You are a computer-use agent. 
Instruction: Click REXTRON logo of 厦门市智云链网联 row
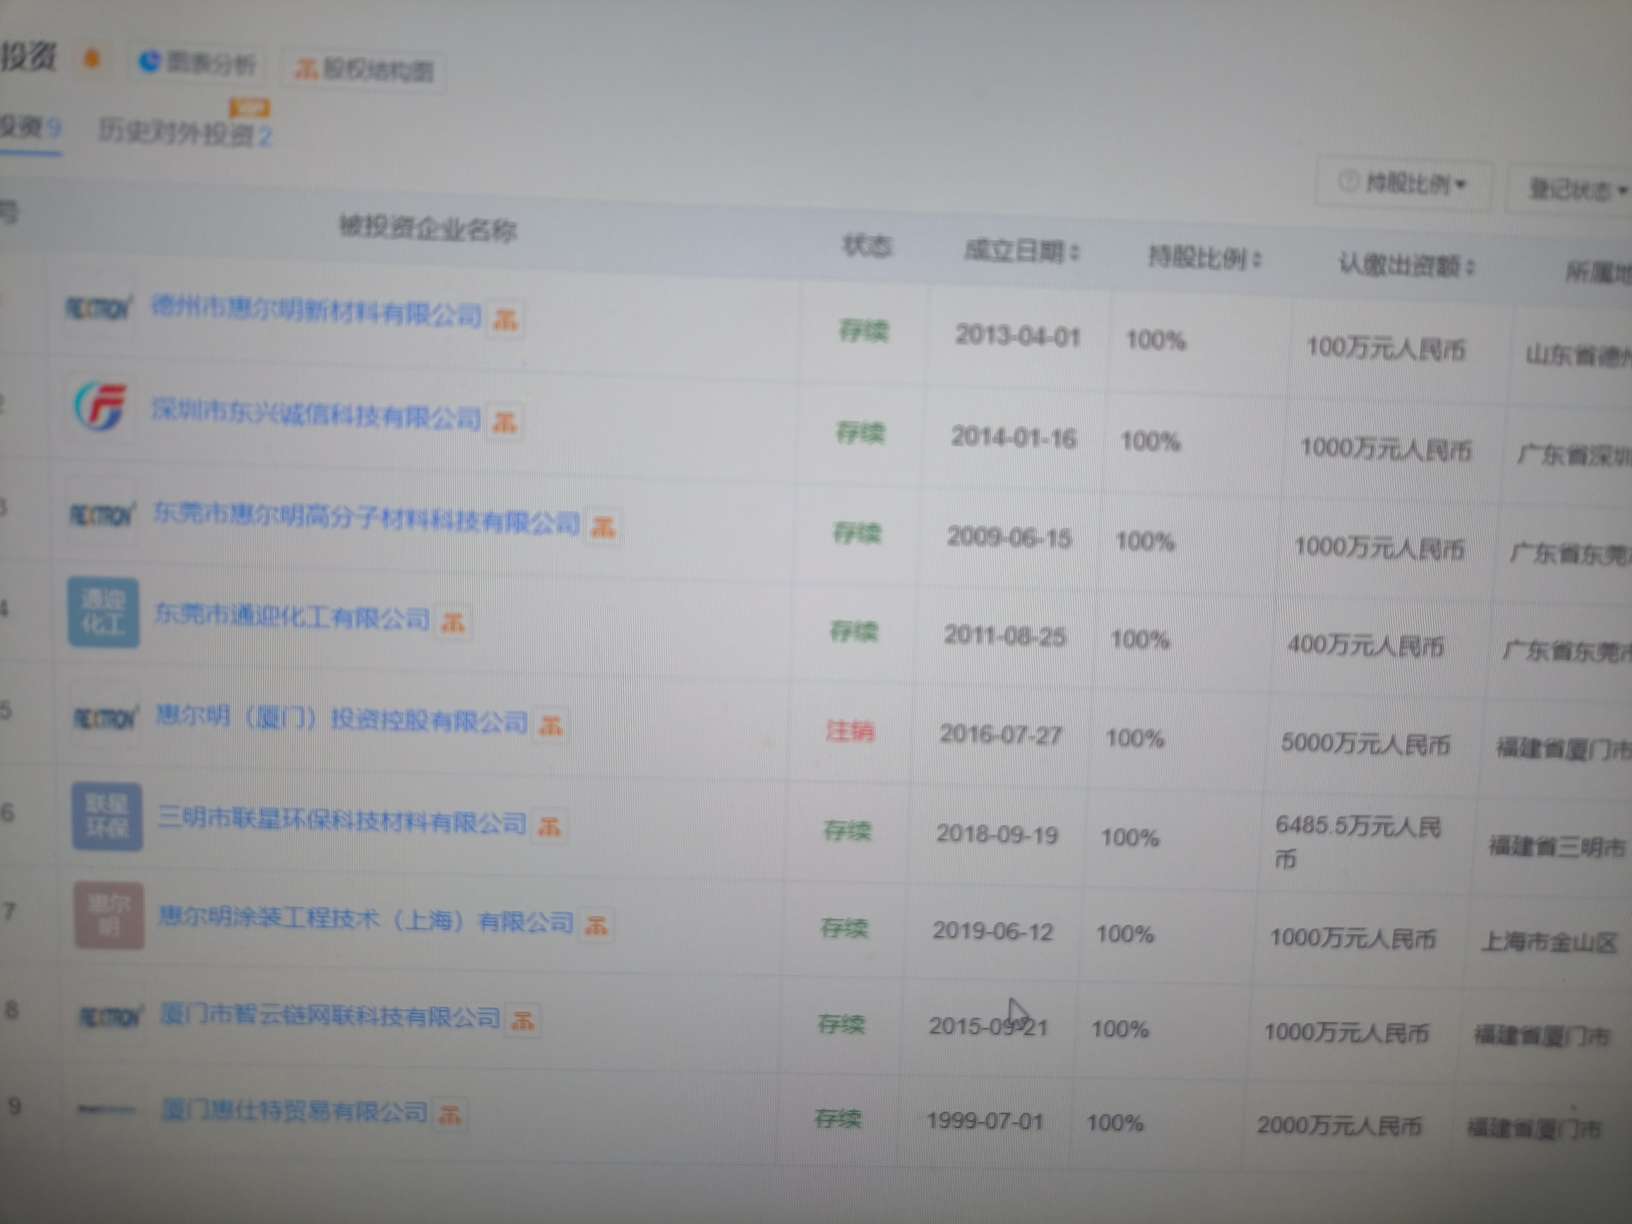(111, 1017)
